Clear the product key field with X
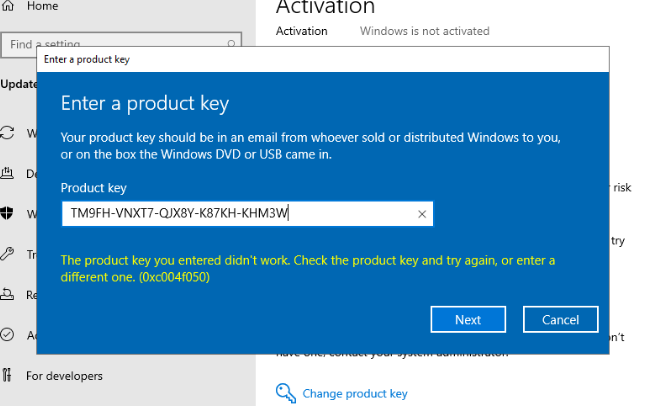The width and height of the screenshot is (657, 406). (422, 214)
